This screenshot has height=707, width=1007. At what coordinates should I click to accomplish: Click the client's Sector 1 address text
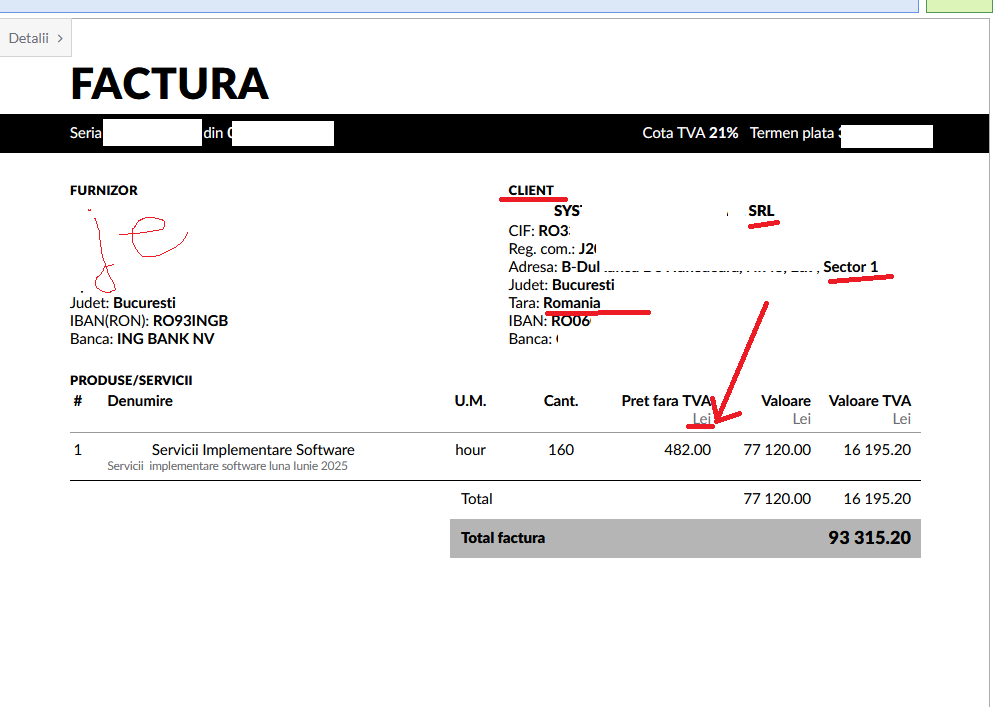850,267
